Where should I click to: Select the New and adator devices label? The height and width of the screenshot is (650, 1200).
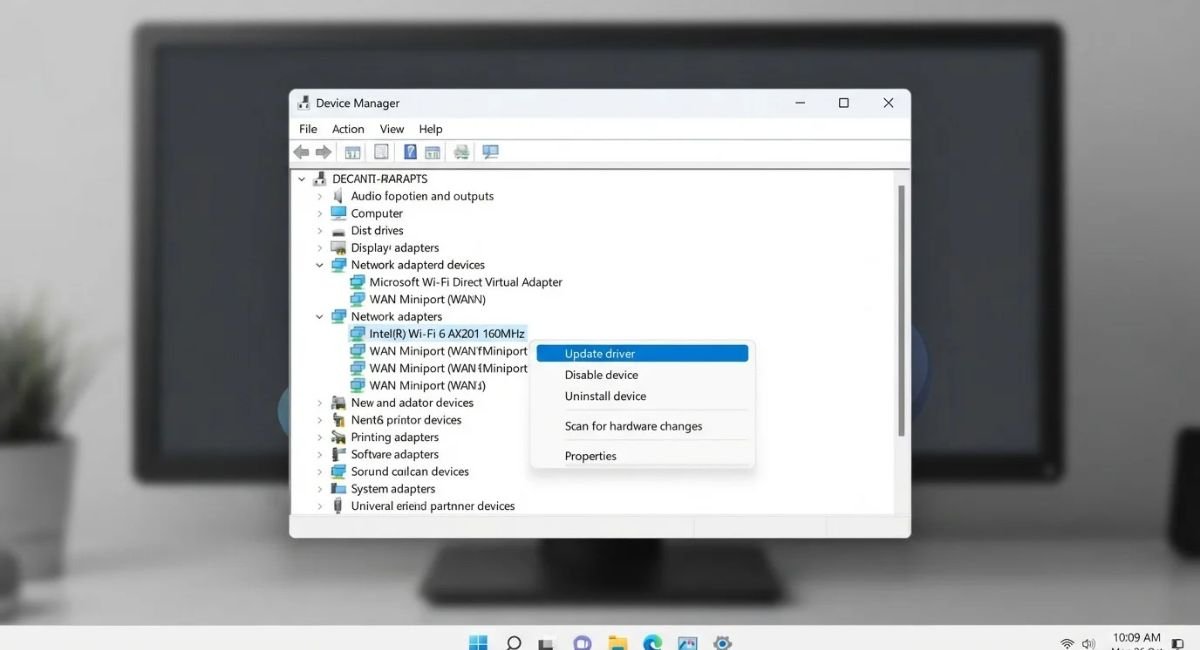click(x=412, y=403)
